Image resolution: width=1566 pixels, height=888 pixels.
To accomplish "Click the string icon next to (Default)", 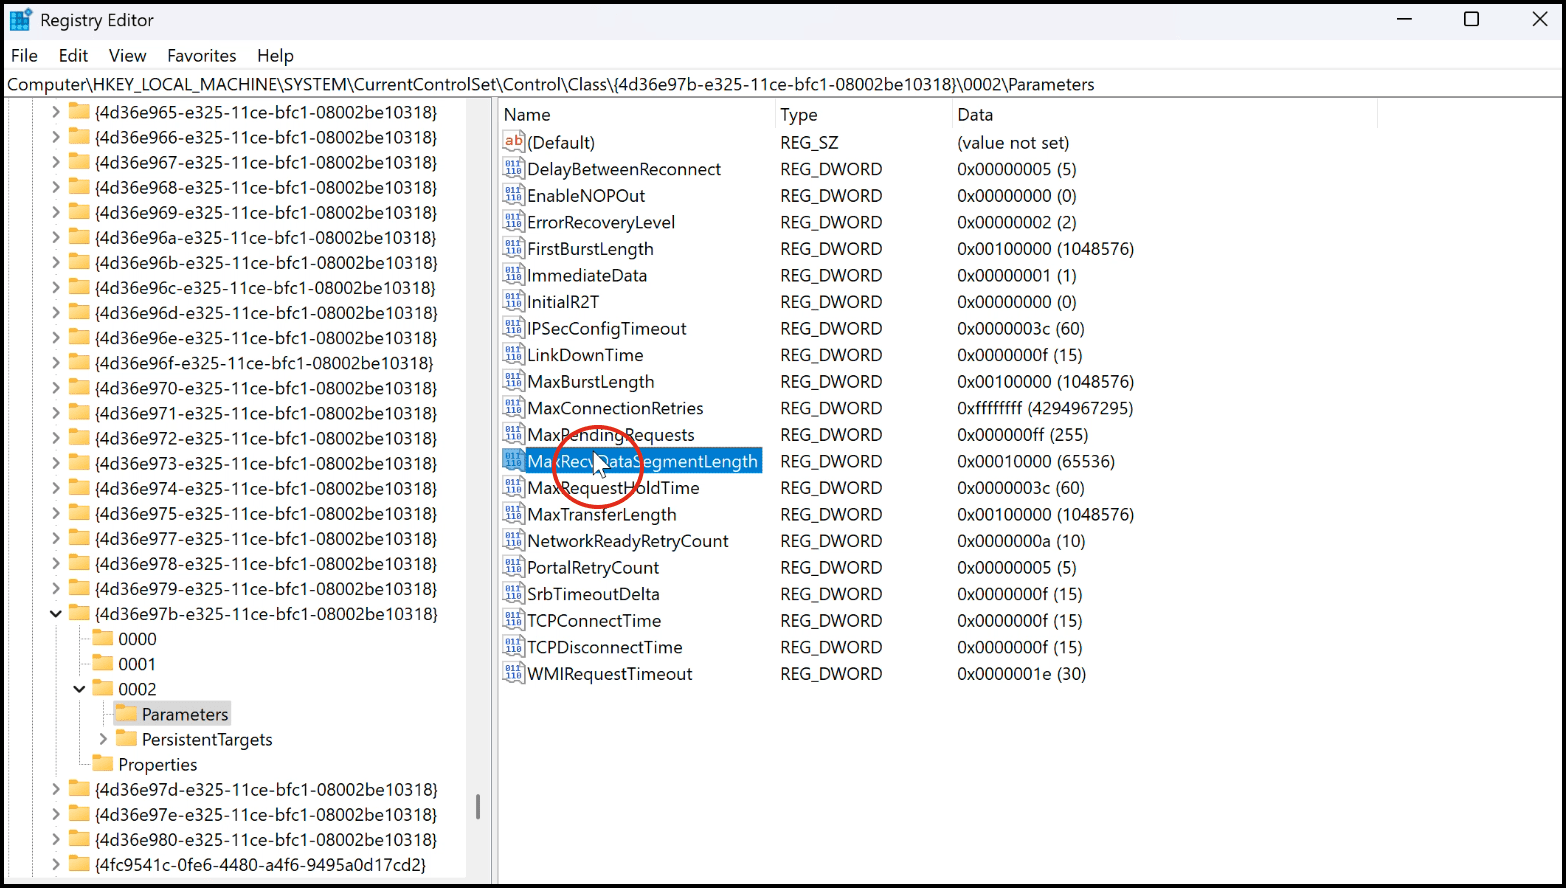I will [x=513, y=142].
